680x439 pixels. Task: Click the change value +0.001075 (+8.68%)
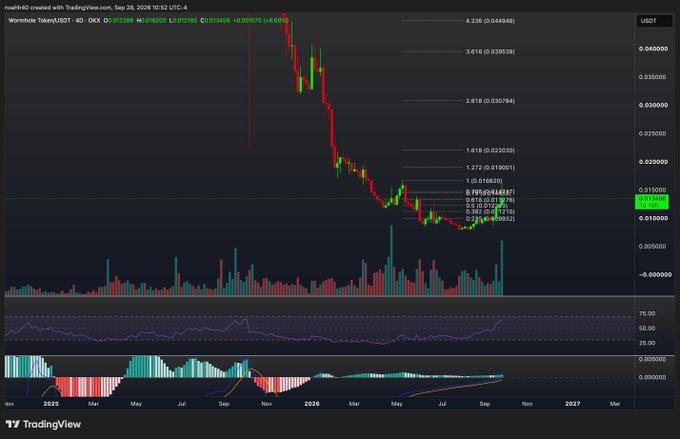261,20
